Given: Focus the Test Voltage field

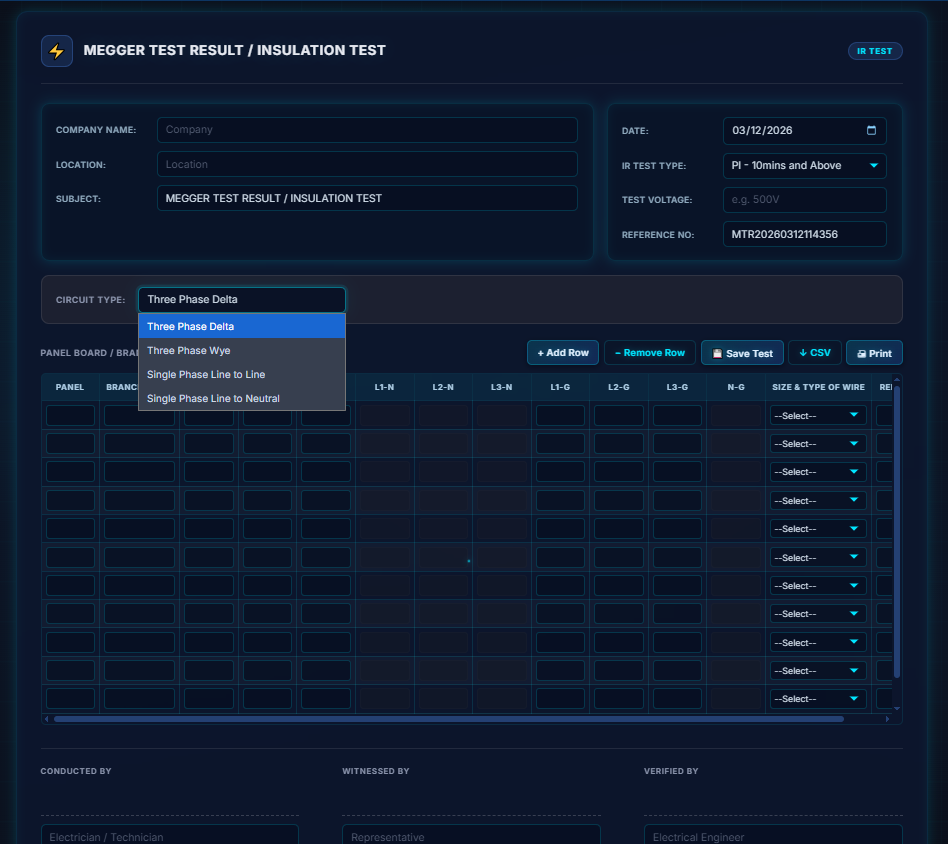Looking at the screenshot, I should click(x=804, y=200).
